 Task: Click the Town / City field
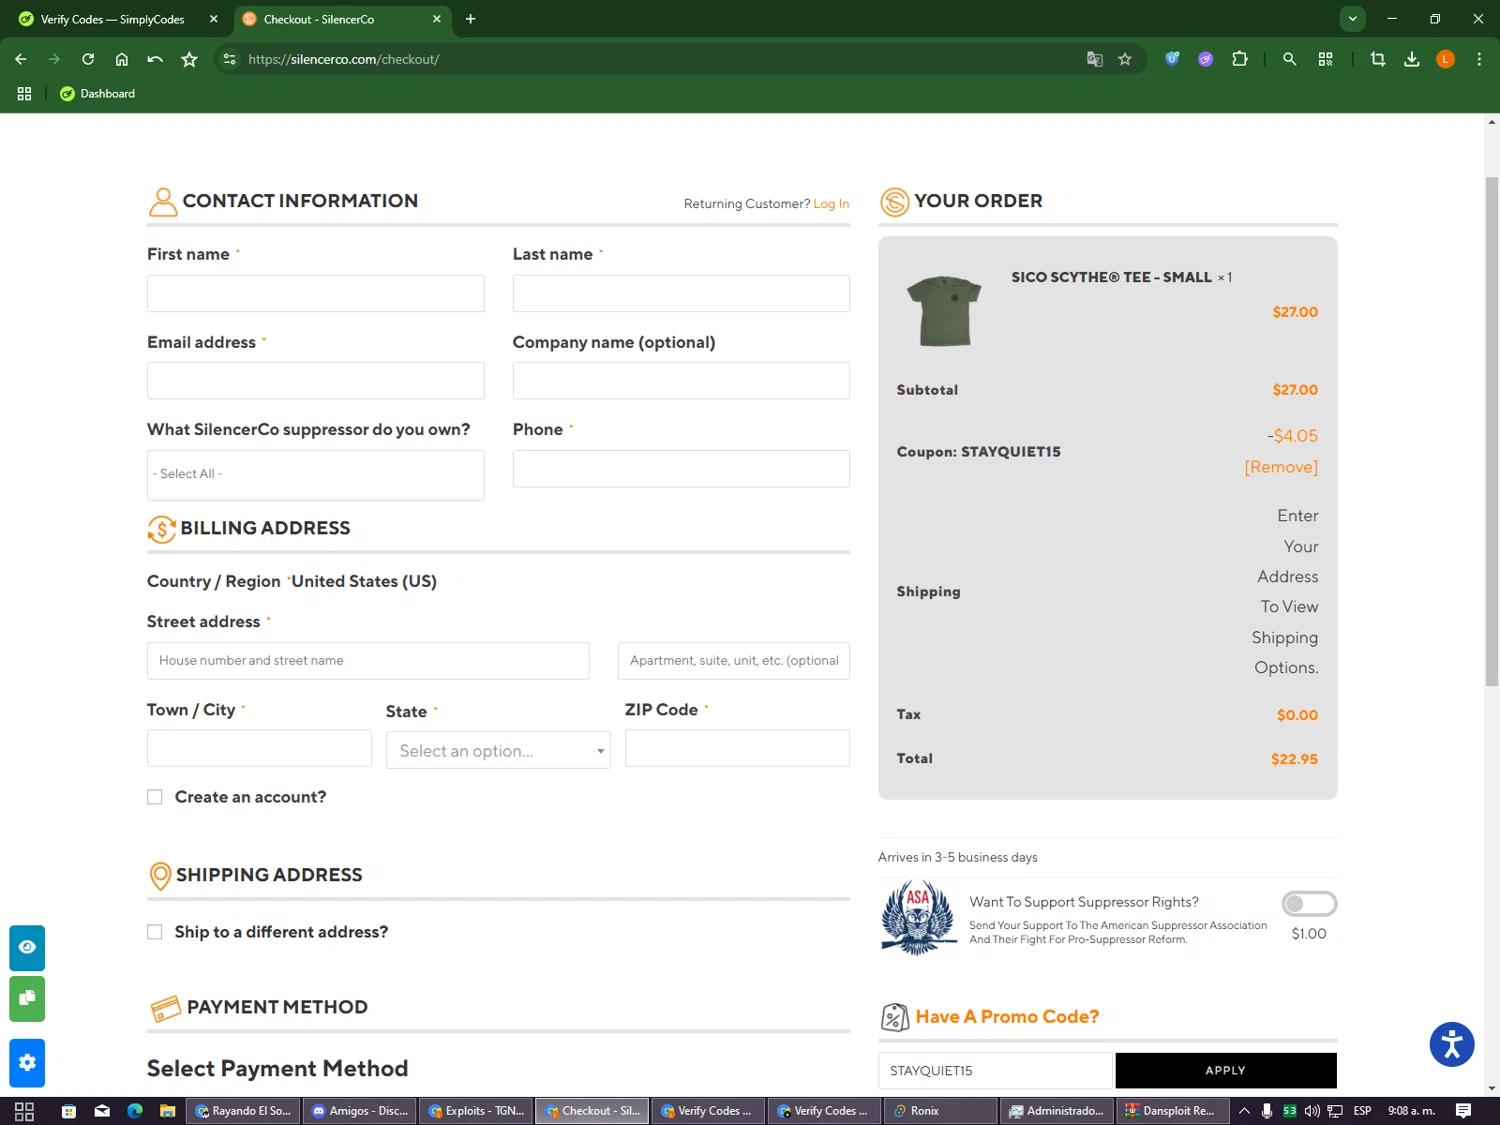[x=259, y=748]
